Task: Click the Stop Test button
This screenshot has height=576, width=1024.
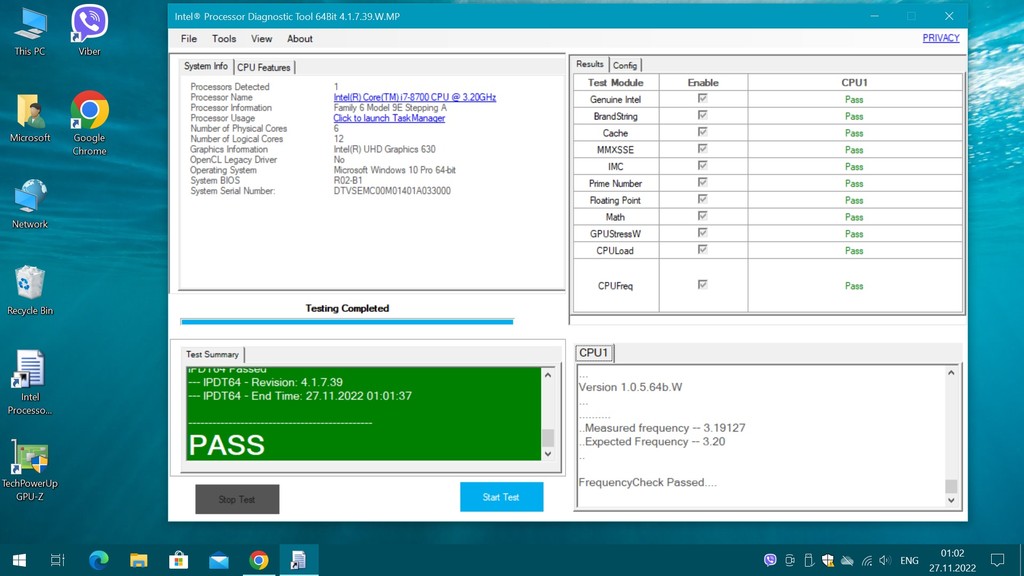Action: point(237,499)
